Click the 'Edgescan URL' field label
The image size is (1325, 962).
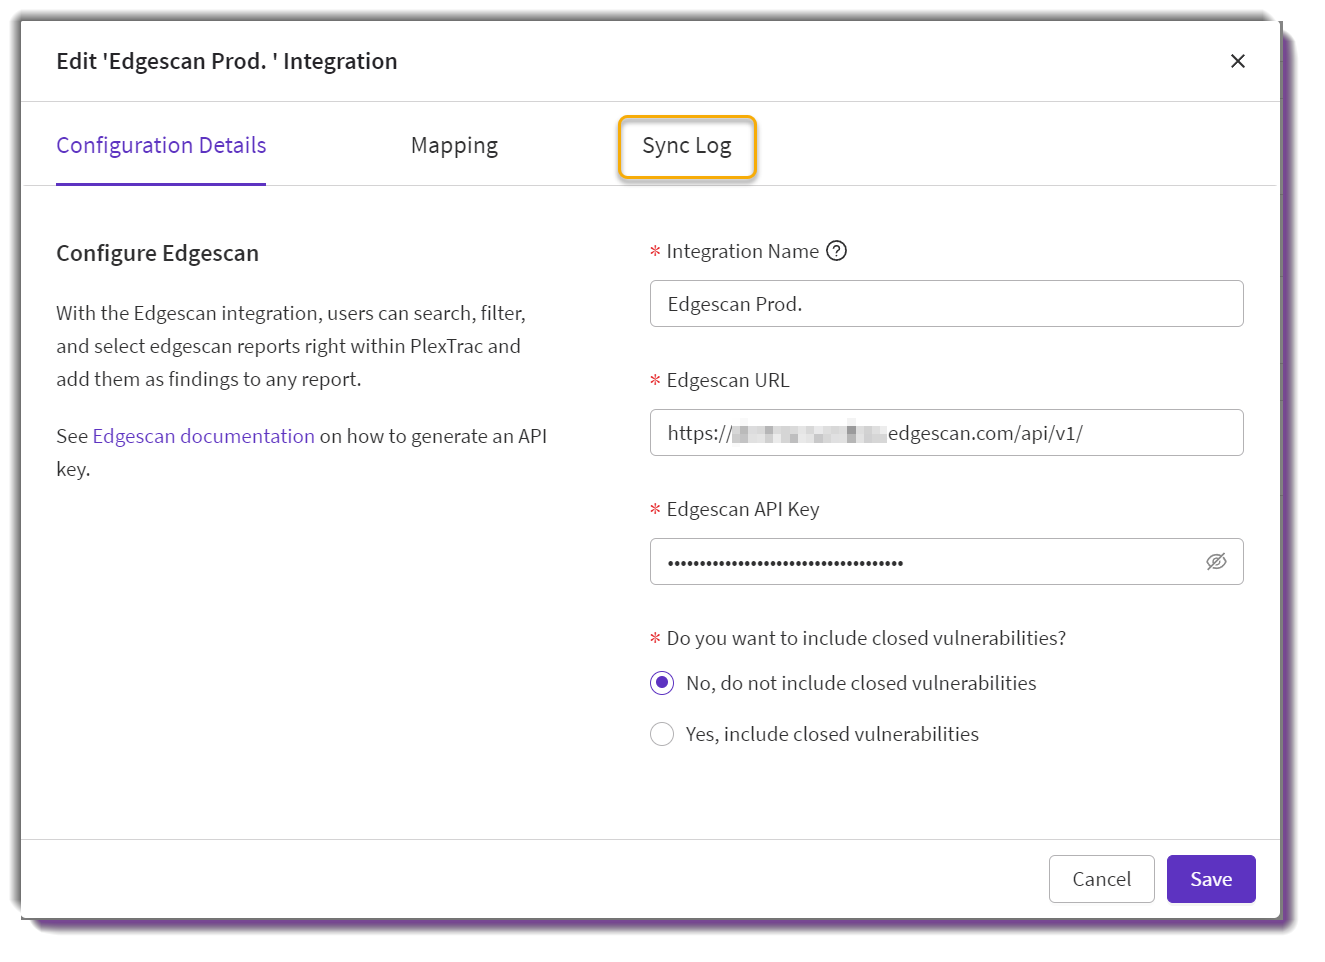728,380
